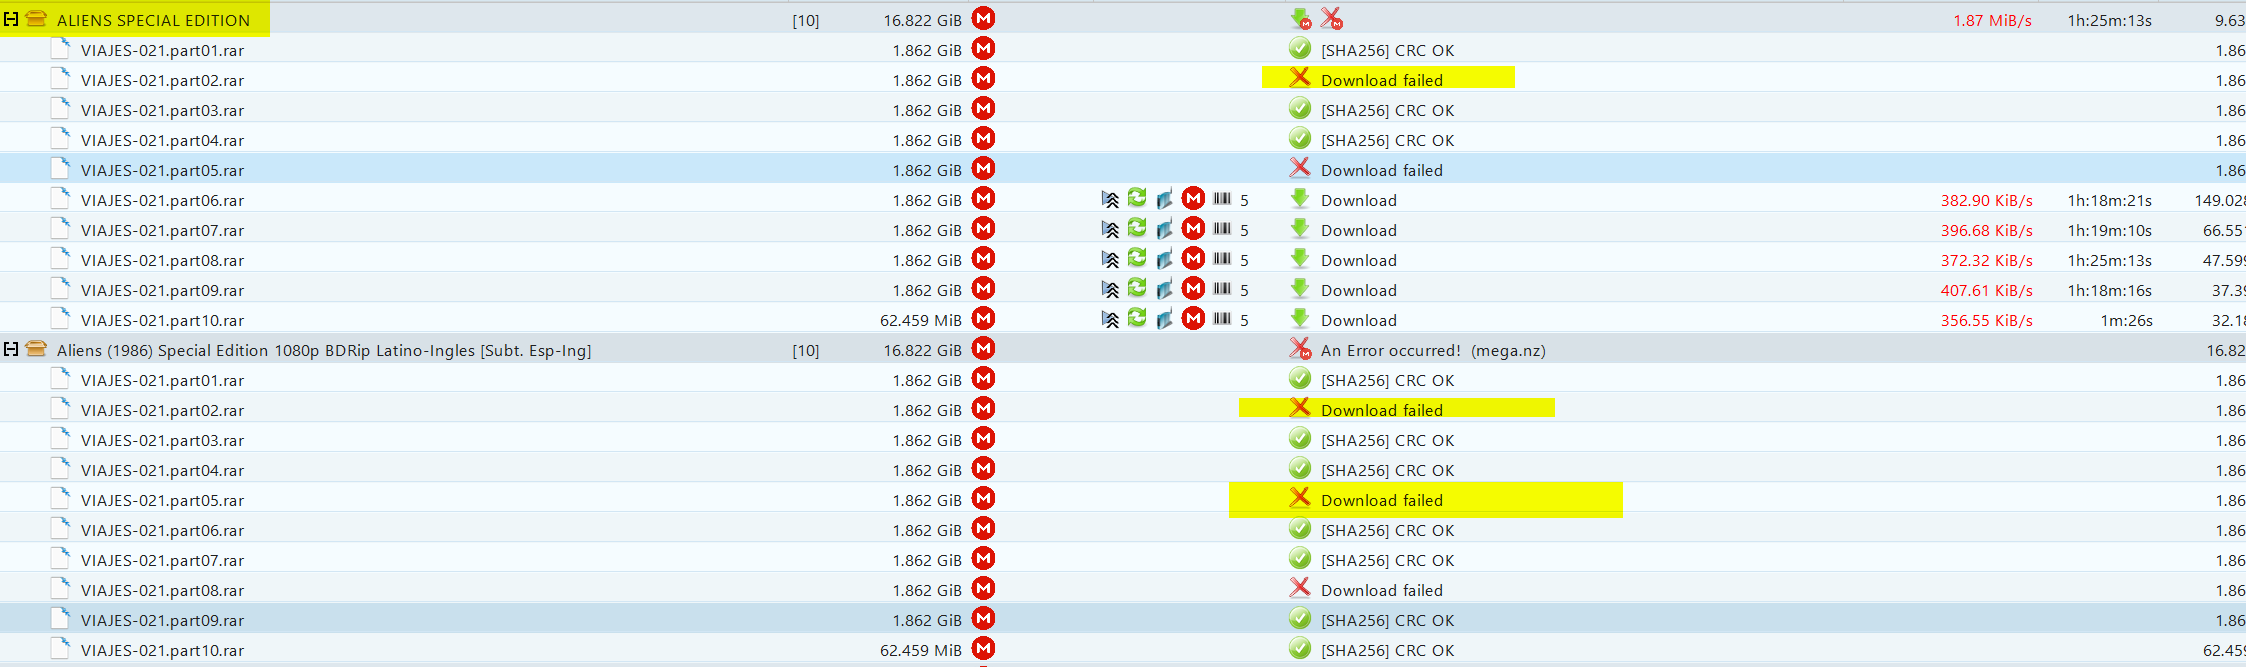2246x667 pixels.
Task: Select VIAJES-021.part04.rar under ALIENS SPECIAL EDITION
Action: [x=162, y=140]
